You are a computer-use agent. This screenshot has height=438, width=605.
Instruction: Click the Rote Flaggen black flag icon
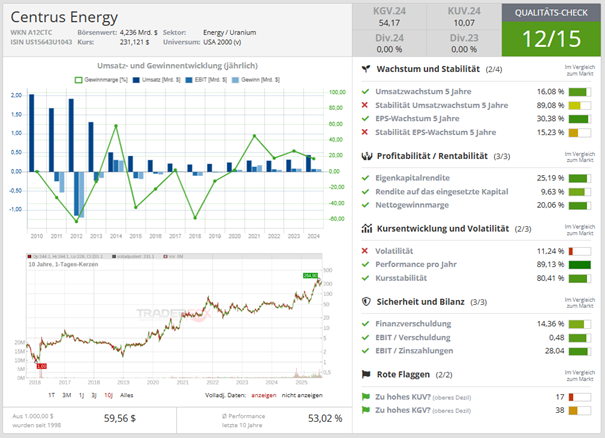[366, 374]
